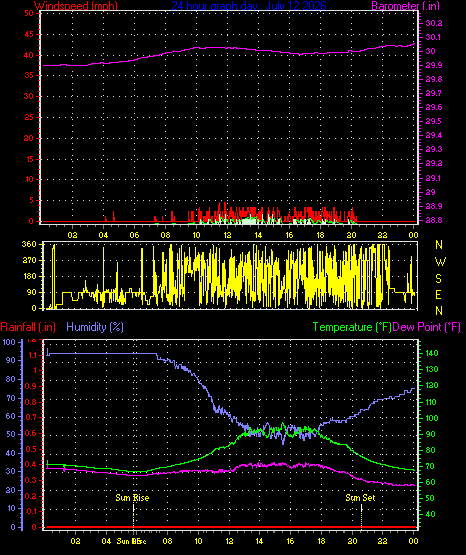
Task: Click the '270' value on the wind direction axis
Action: click(x=29, y=261)
